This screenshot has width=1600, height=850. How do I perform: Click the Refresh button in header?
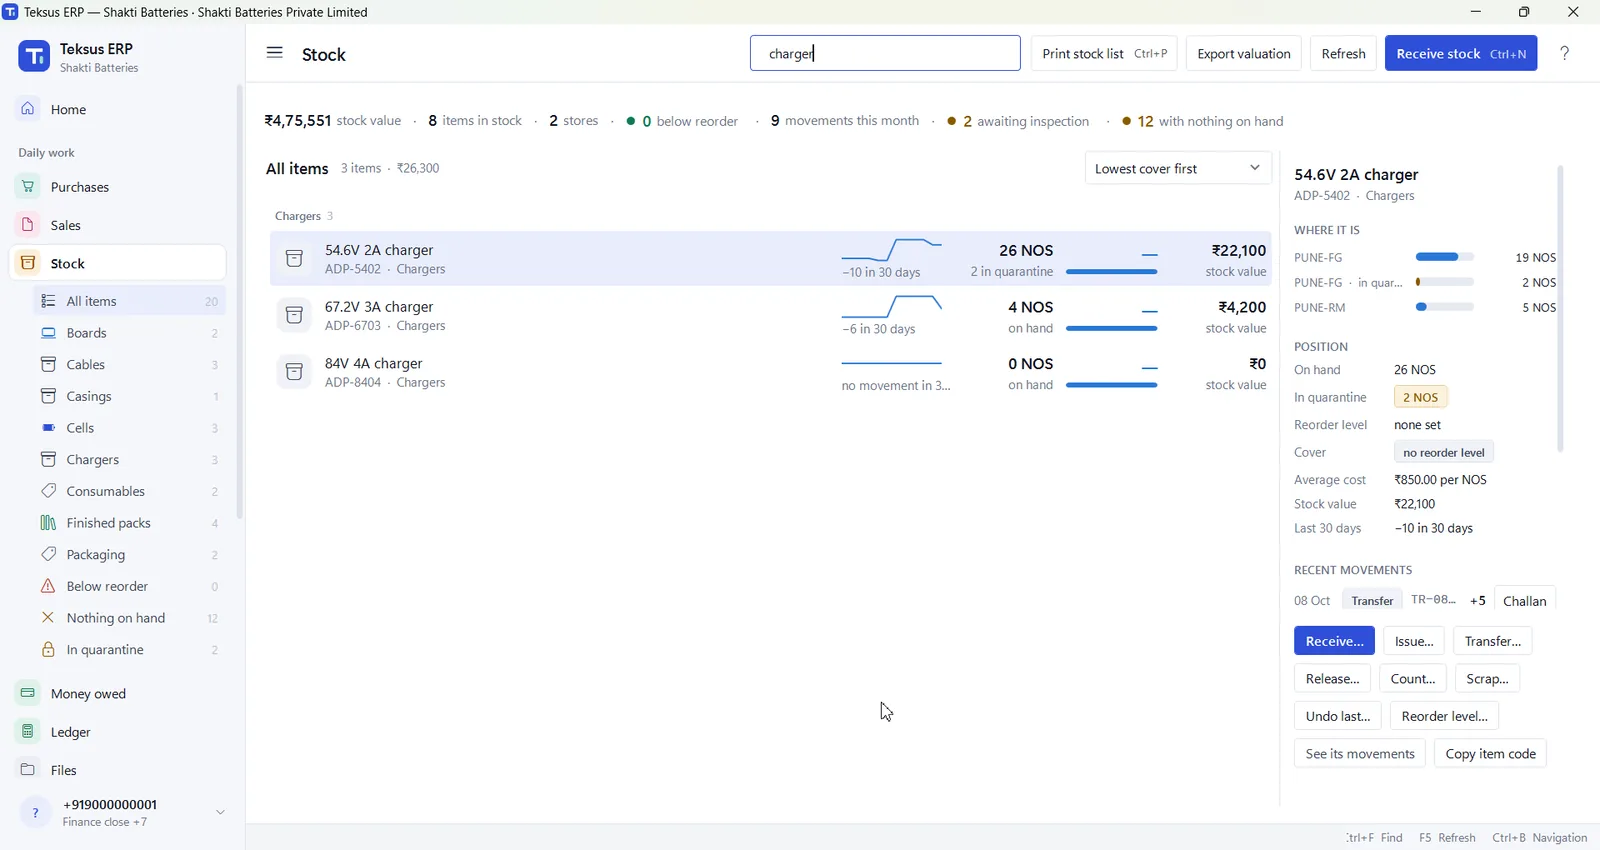click(x=1343, y=54)
